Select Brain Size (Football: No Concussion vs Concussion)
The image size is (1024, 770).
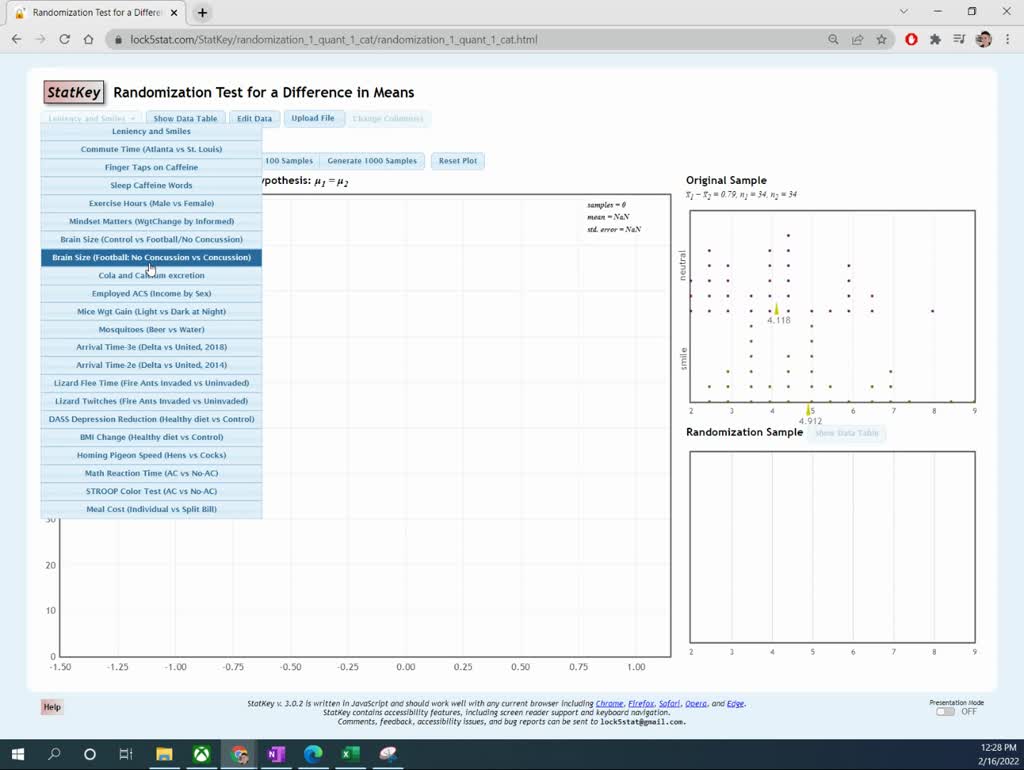click(x=152, y=257)
